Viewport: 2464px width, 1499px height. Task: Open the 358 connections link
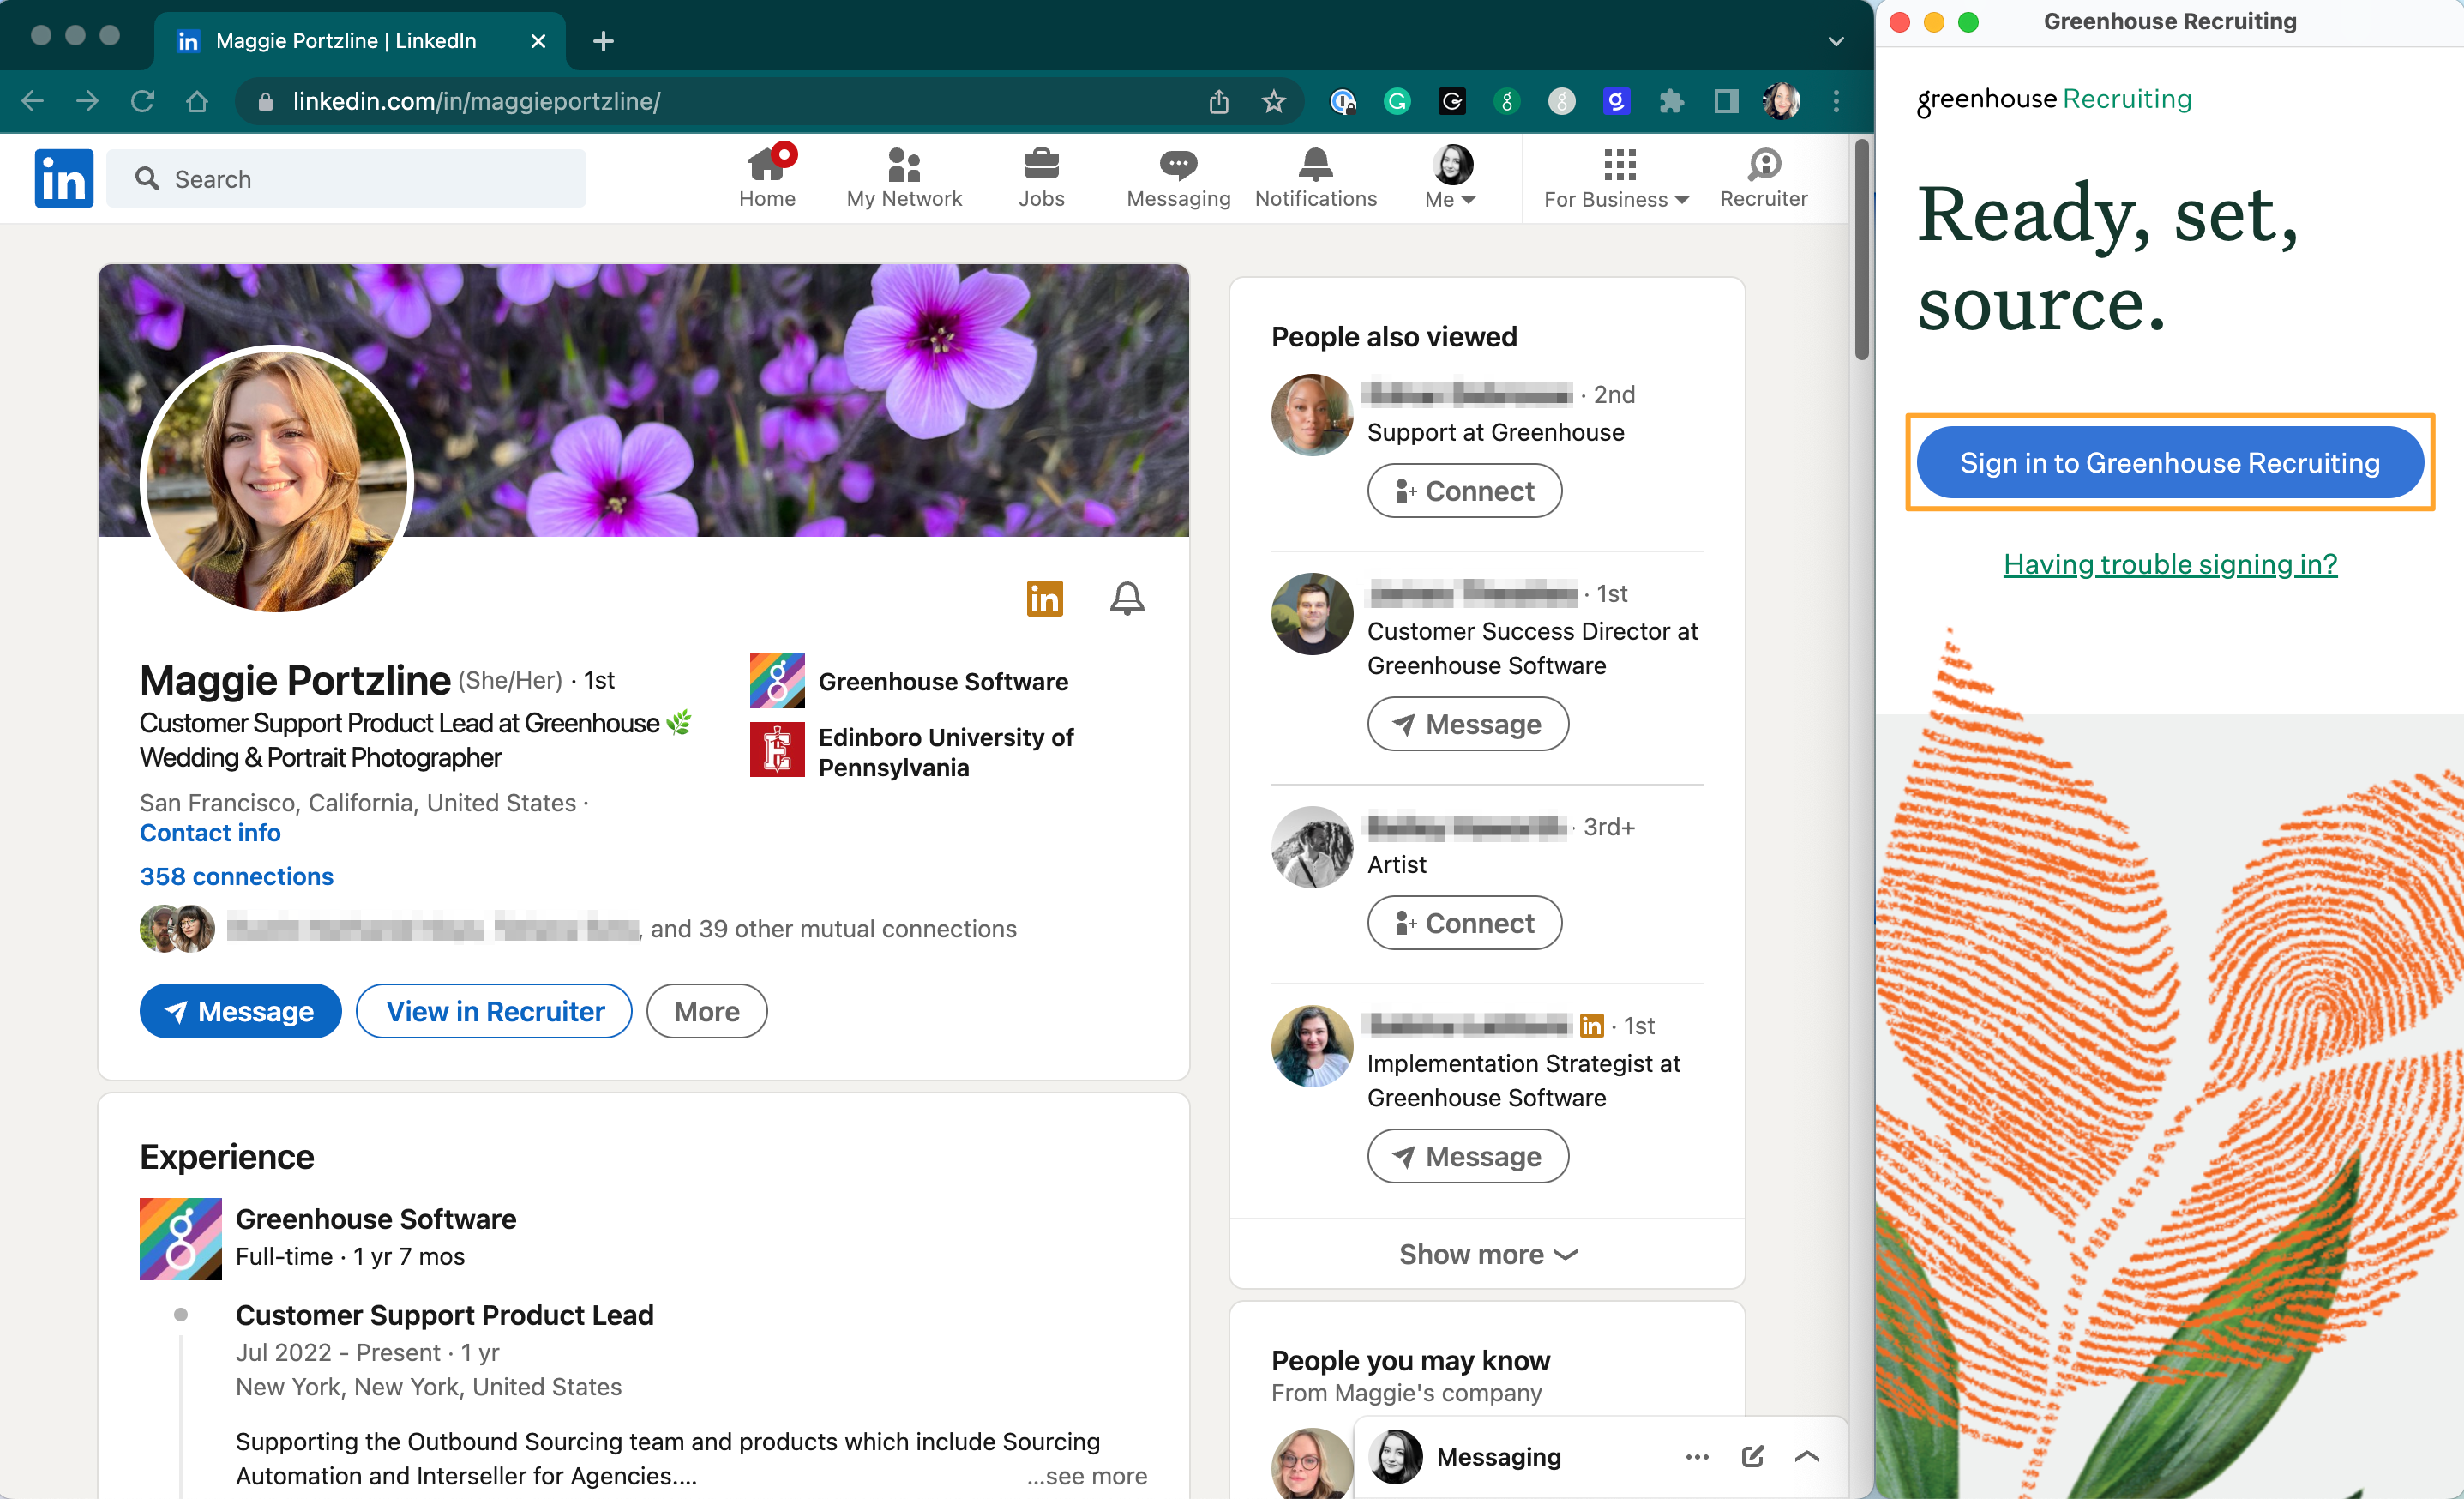coord(237,876)
